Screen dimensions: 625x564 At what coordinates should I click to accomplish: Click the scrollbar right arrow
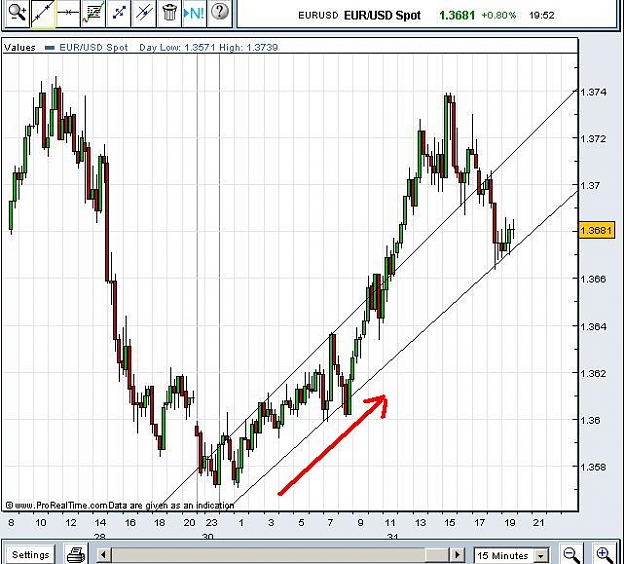[457, 555]
